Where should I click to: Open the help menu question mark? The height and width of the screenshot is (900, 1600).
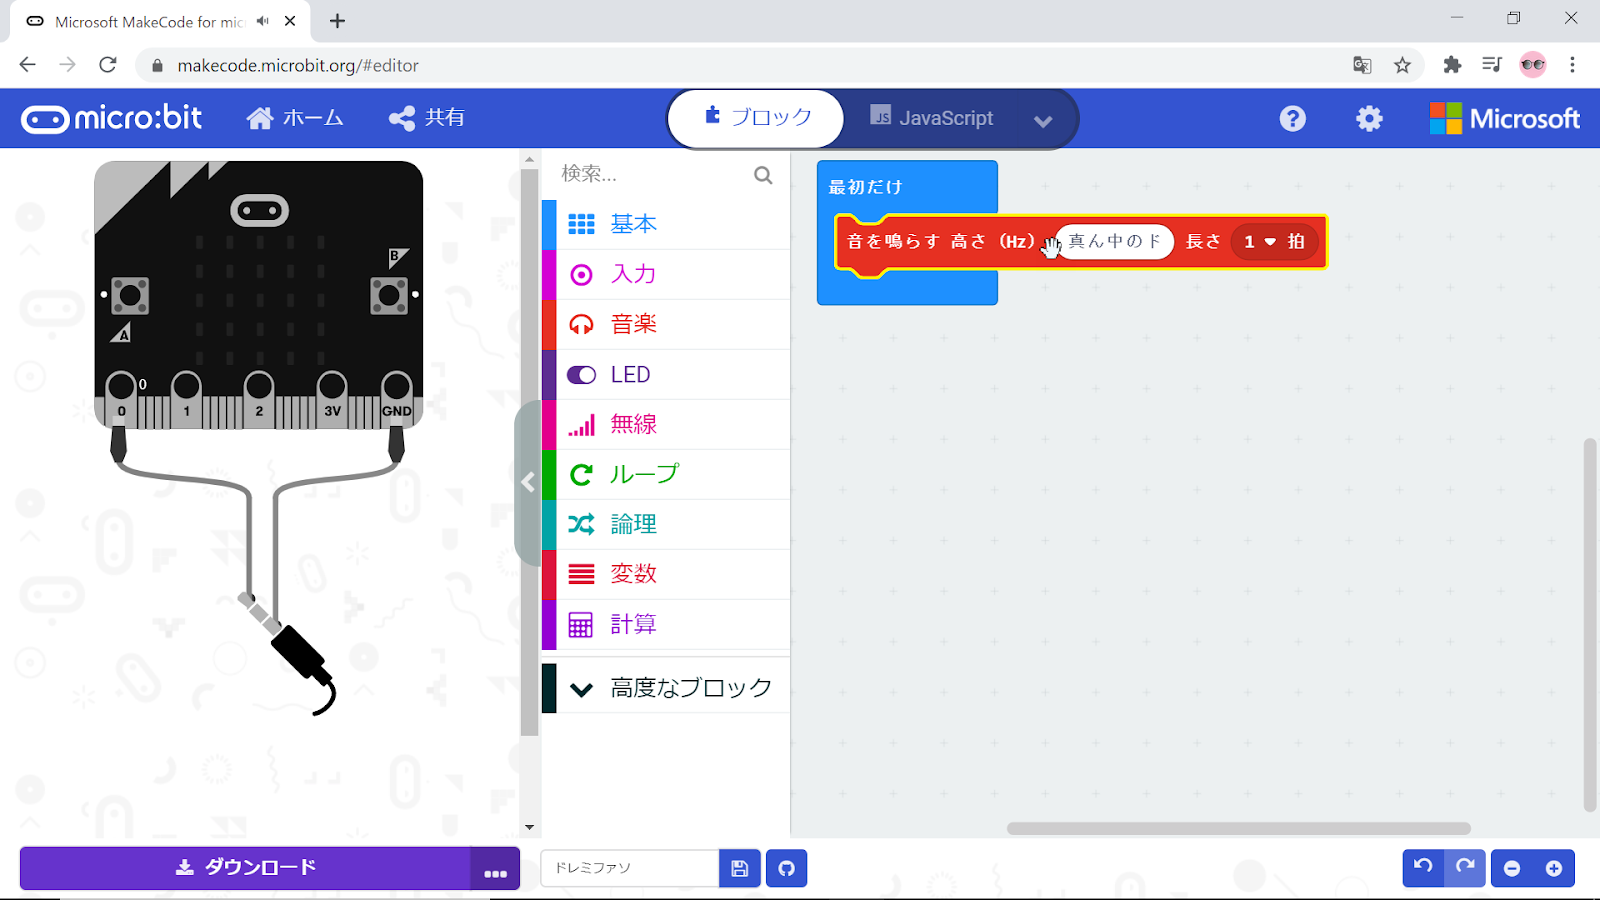(x=1292, y=119)
